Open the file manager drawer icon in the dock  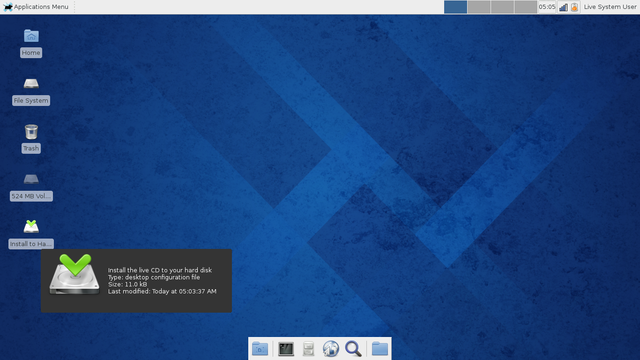click(308, 349)
